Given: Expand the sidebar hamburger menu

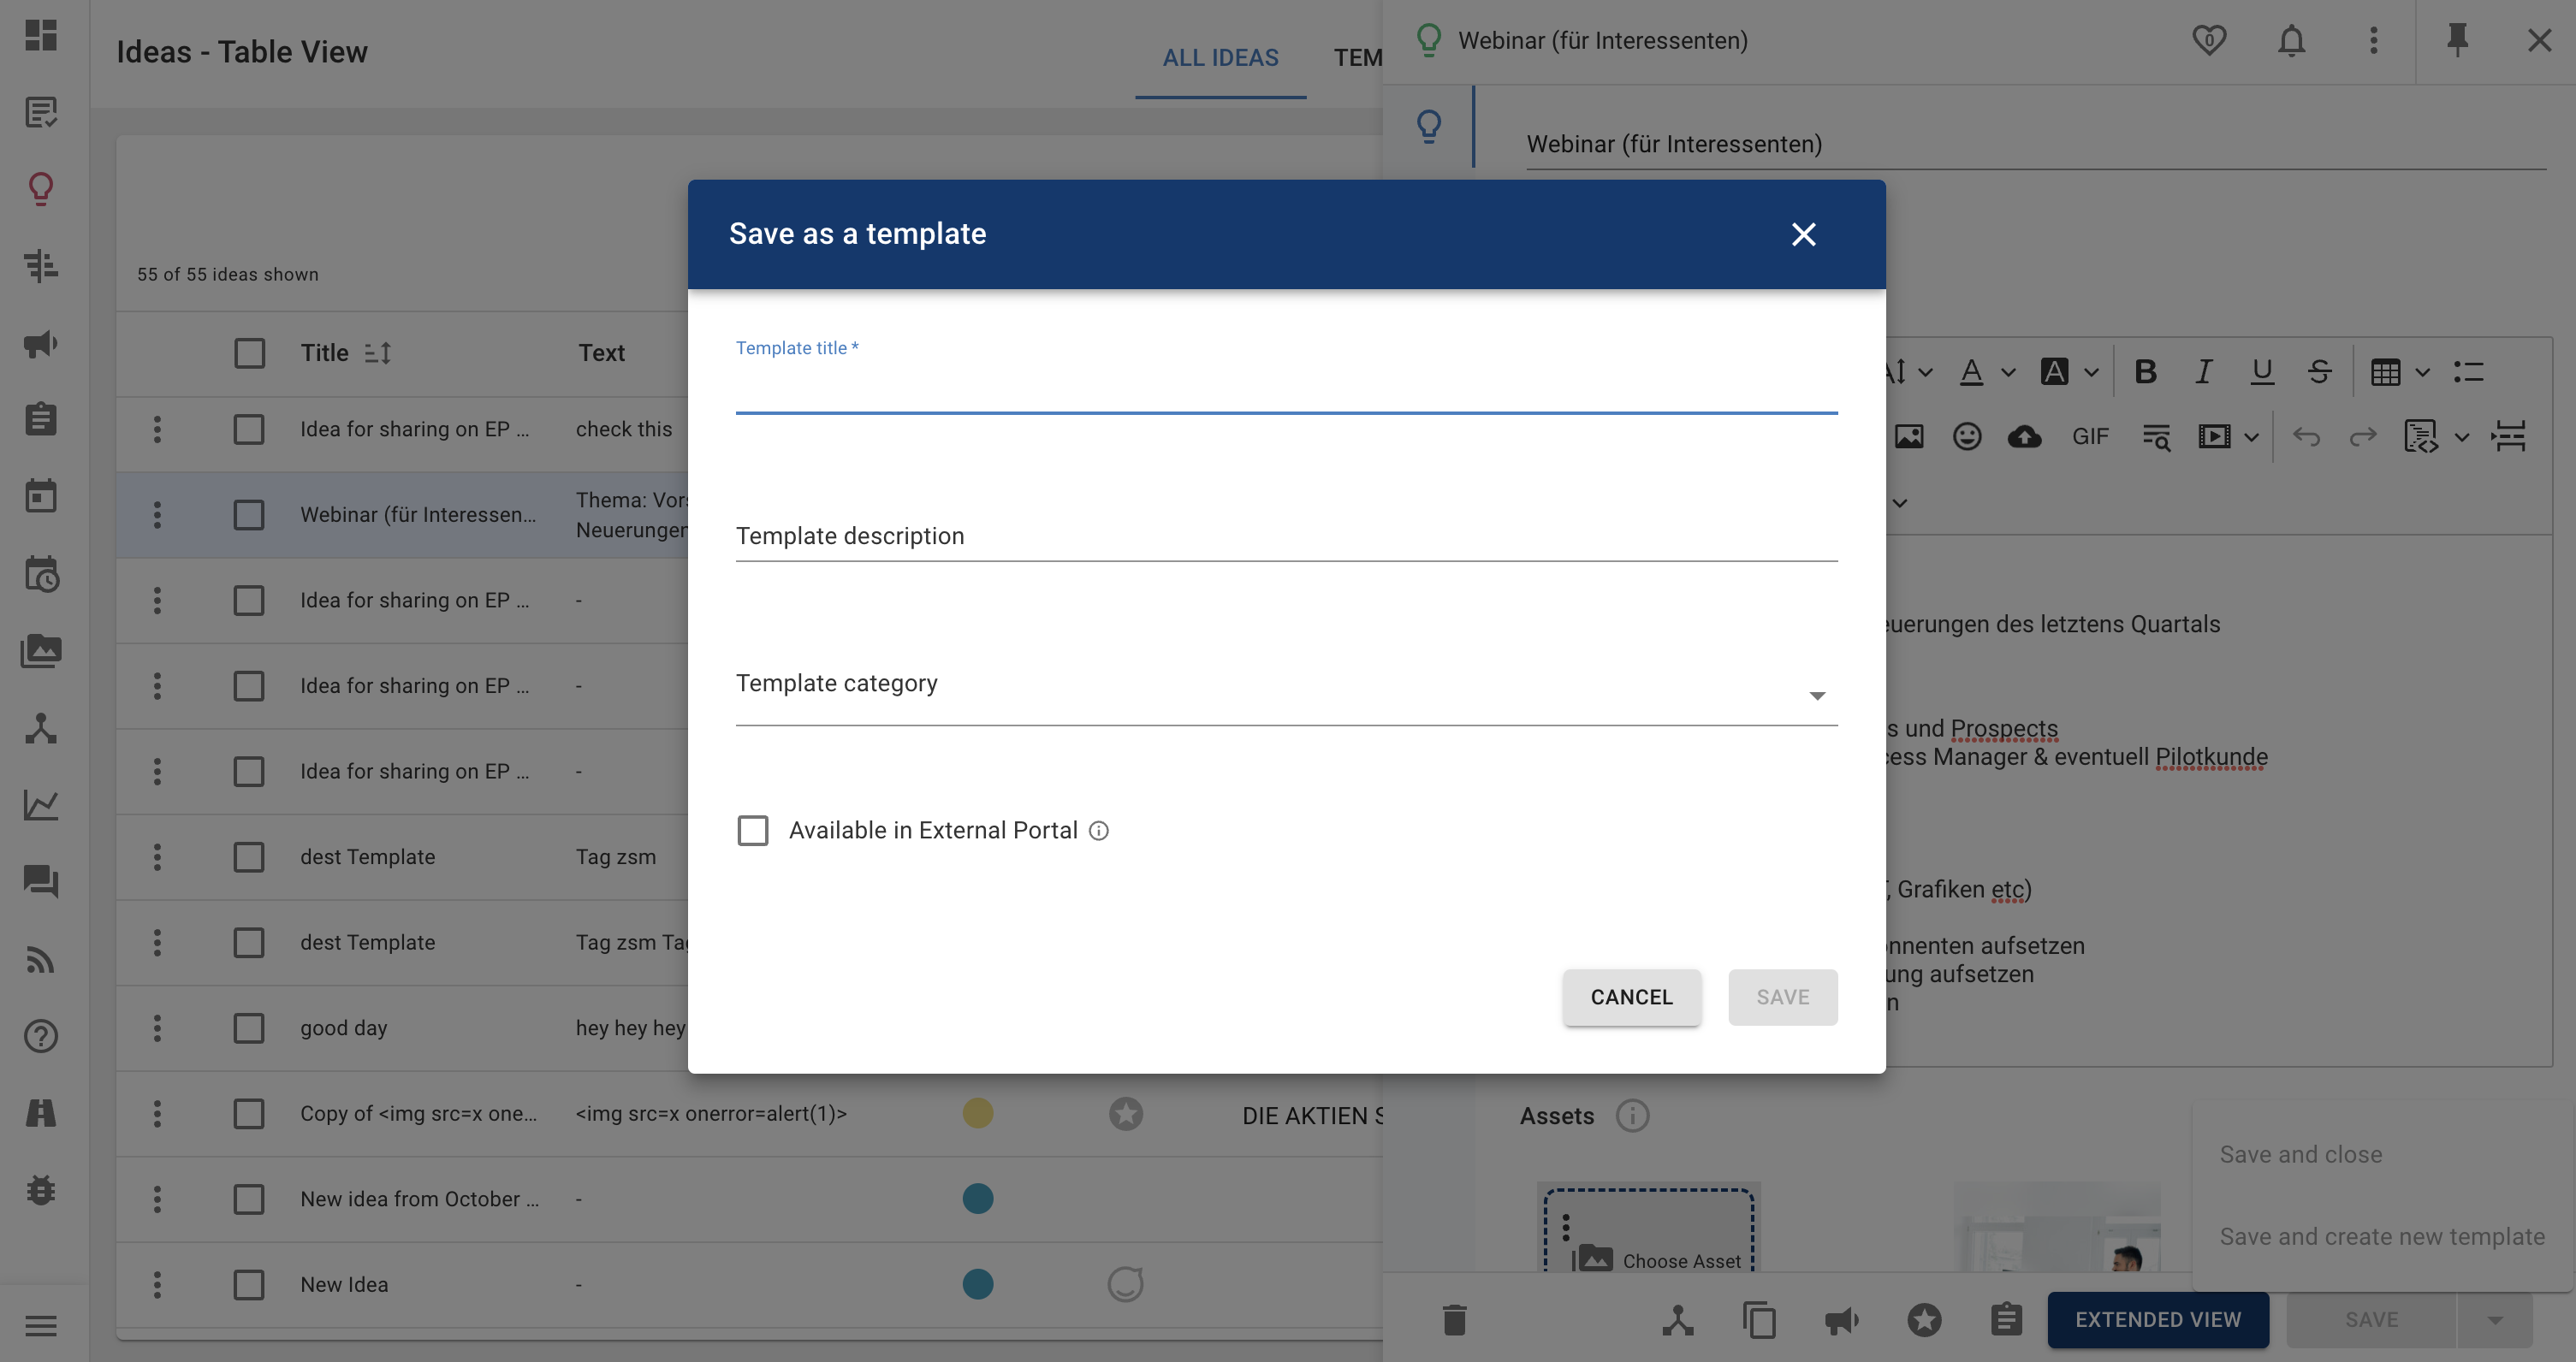Looking at the screenshot, I should [41, 1326].
